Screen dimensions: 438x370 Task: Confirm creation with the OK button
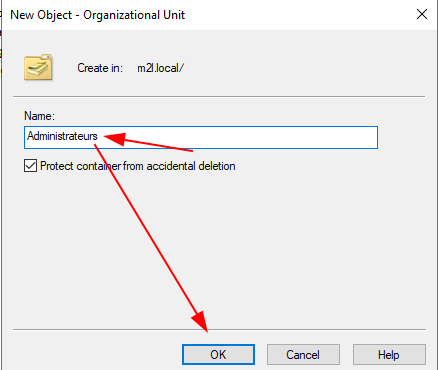(218, 355)
